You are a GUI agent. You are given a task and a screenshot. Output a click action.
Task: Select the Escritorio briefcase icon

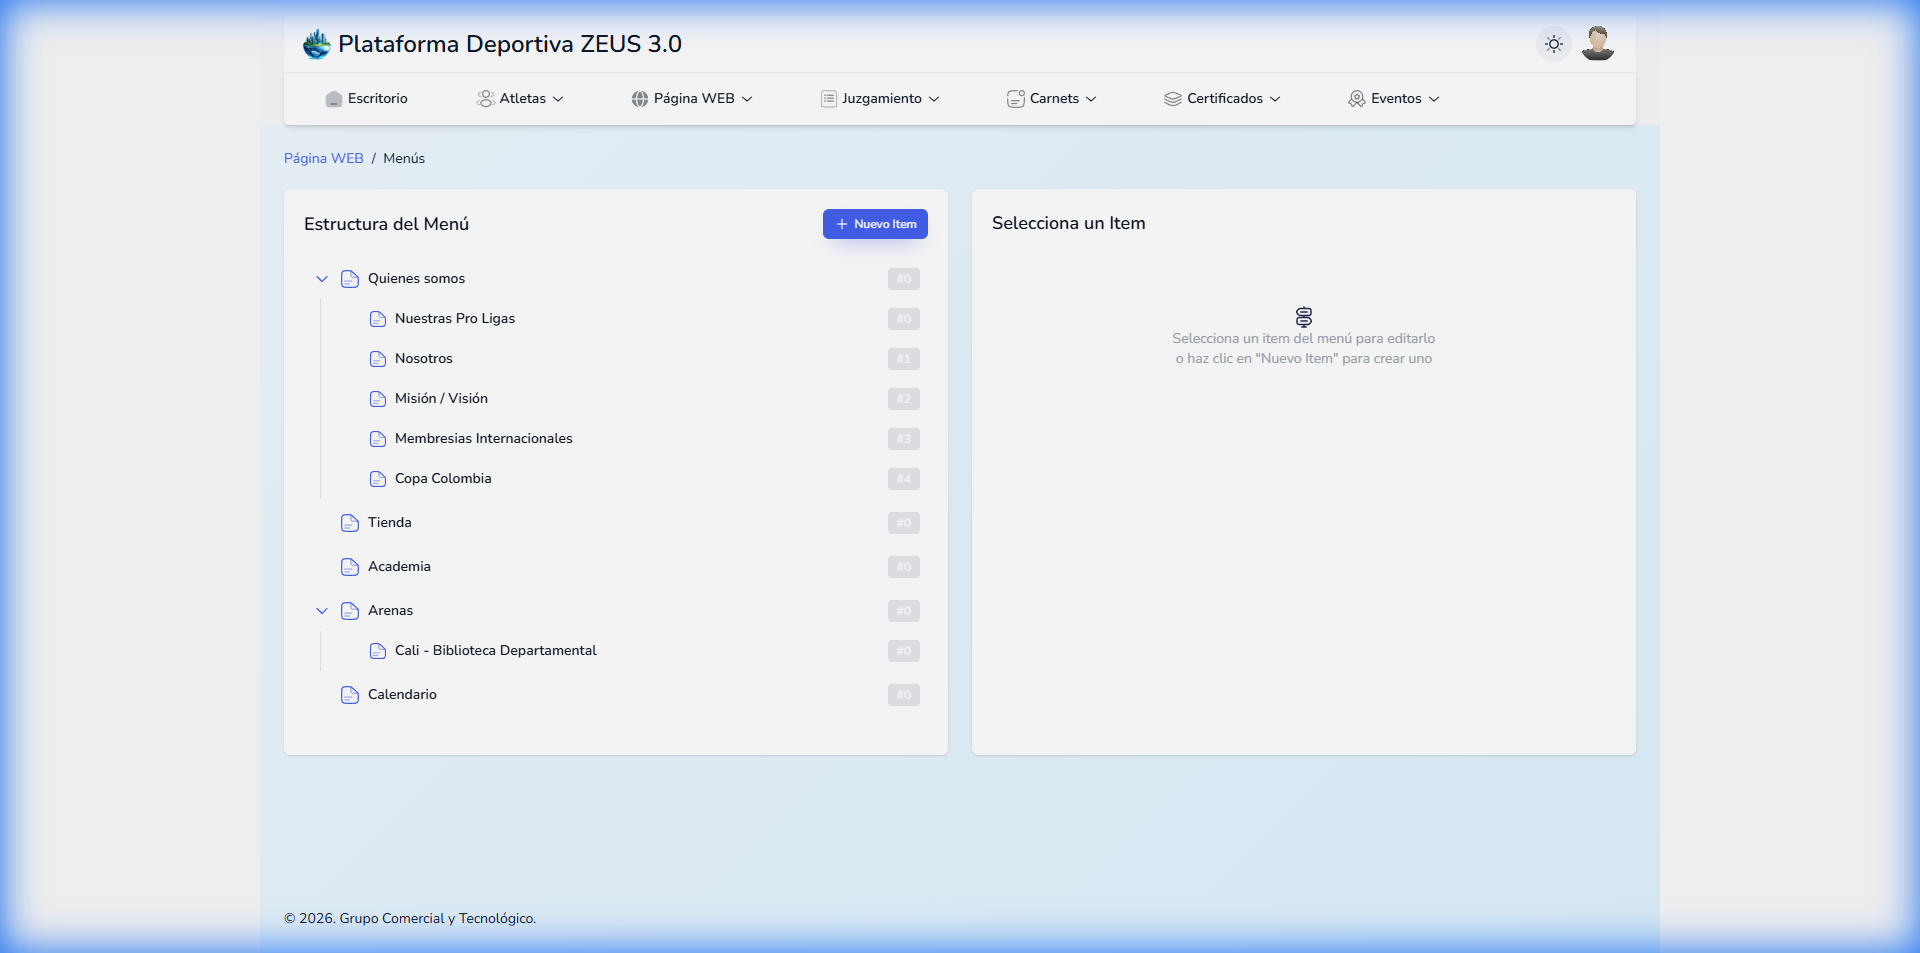pyautogui.click(x=333, y=99)
